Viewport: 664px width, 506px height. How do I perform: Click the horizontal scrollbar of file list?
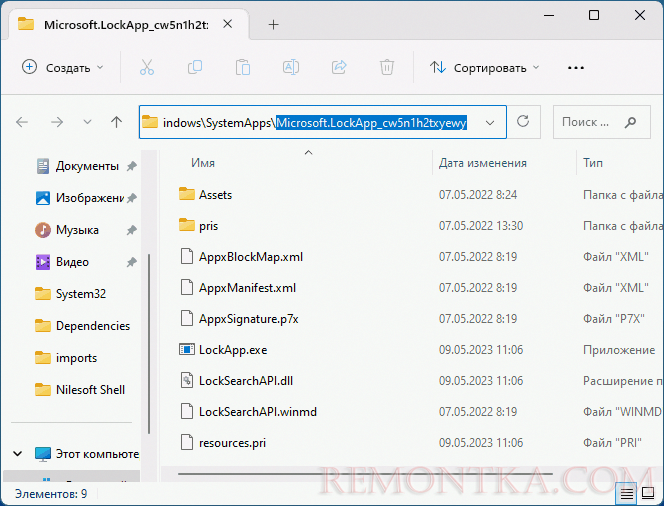pyautogui.click(x=365, y=474)
